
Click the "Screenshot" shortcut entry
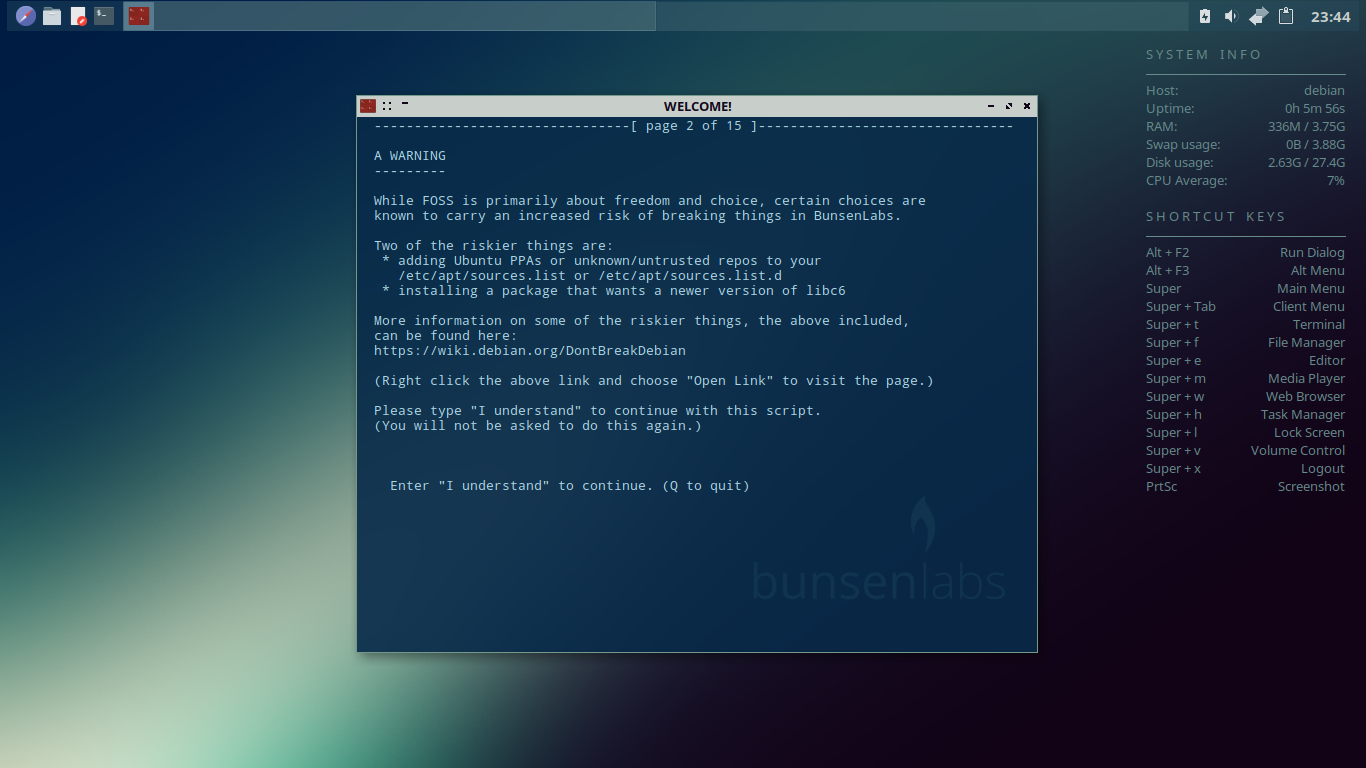point(1311,487)
